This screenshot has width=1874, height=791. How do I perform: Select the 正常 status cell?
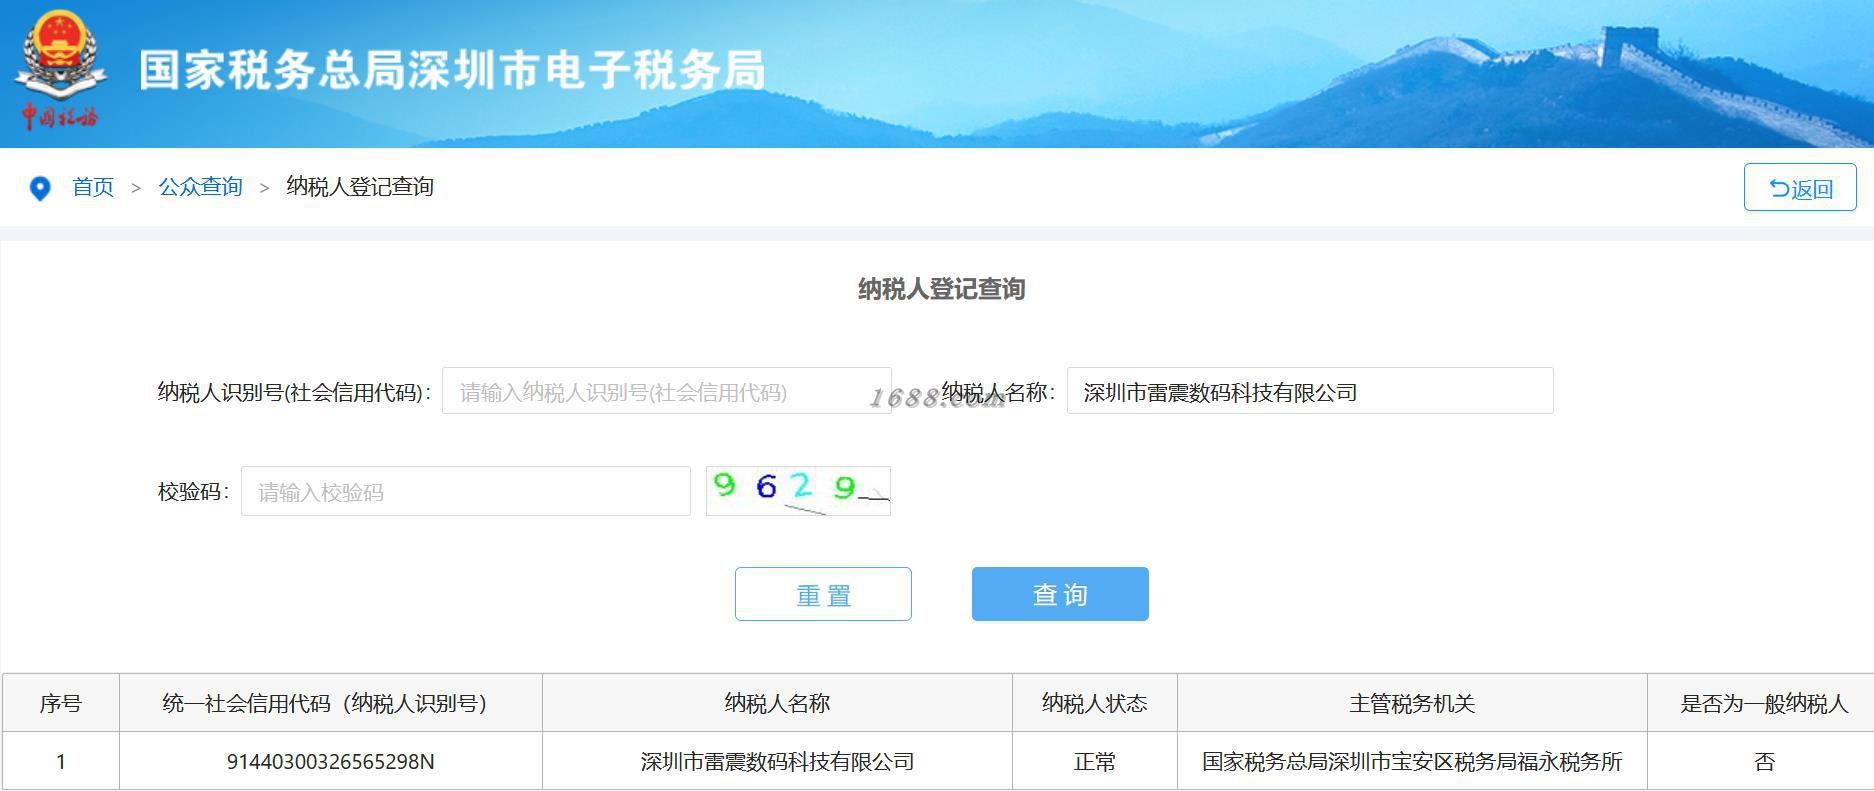[1095, 761]
